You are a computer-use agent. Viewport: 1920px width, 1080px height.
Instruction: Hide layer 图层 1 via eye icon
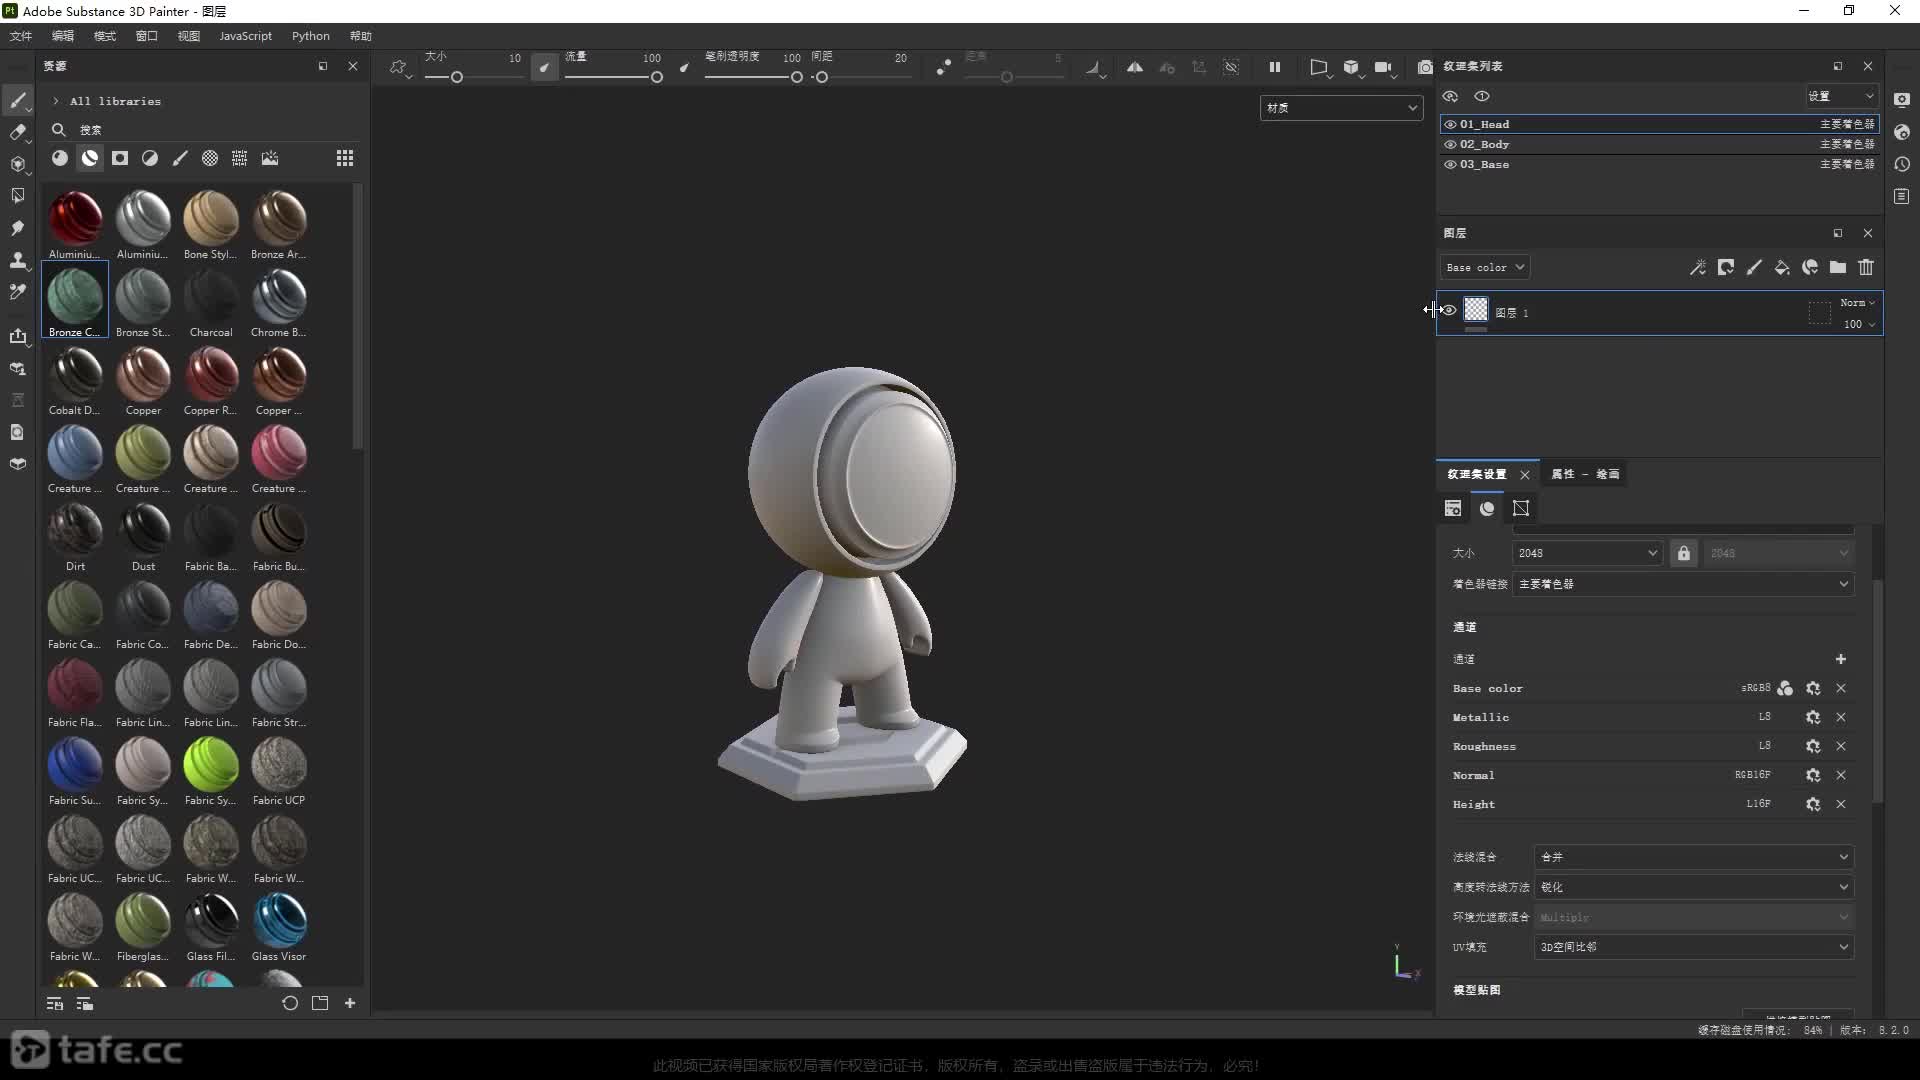point(1449,310)
